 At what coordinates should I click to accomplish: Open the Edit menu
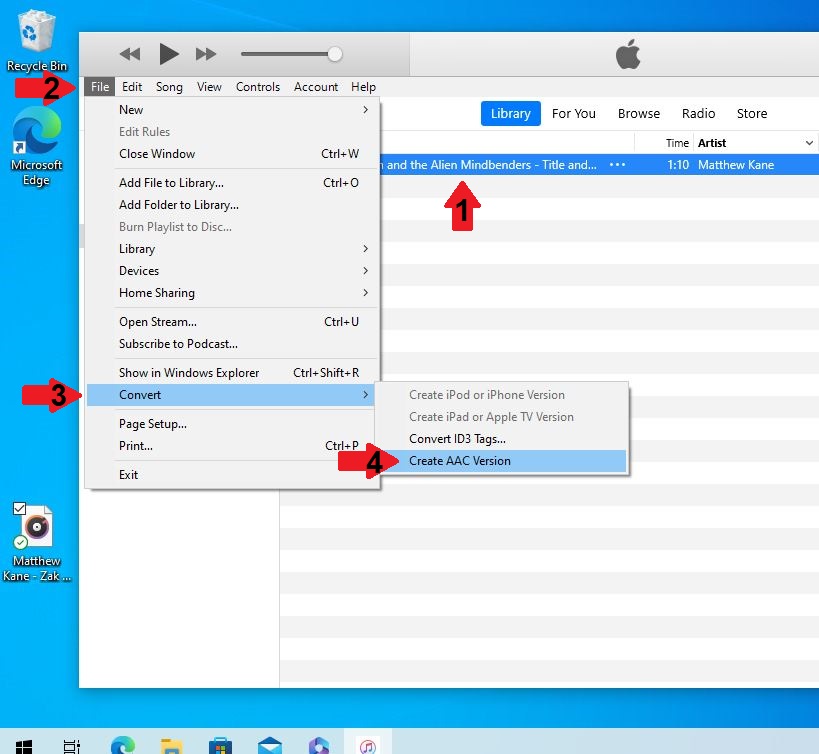click(132, 87)
